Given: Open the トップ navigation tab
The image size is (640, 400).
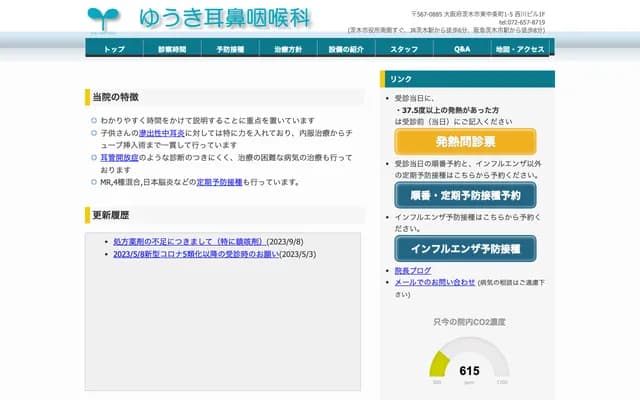Looking at the screenshot, I should pos(114,48).
